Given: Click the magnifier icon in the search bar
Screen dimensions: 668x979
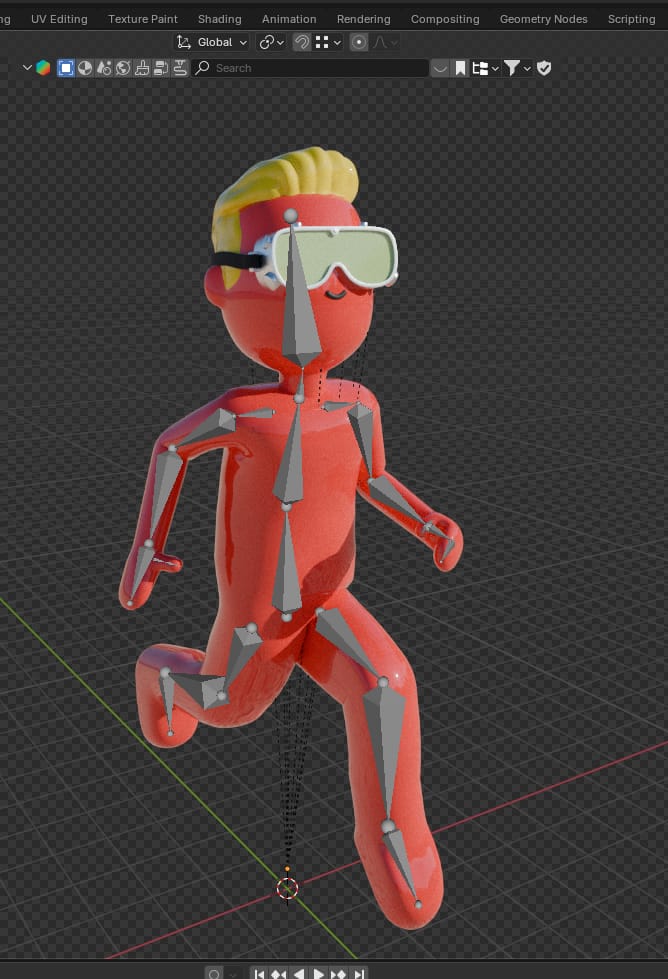Looking at the screenshot, I should pyautogui.click(x=202, y=67).
